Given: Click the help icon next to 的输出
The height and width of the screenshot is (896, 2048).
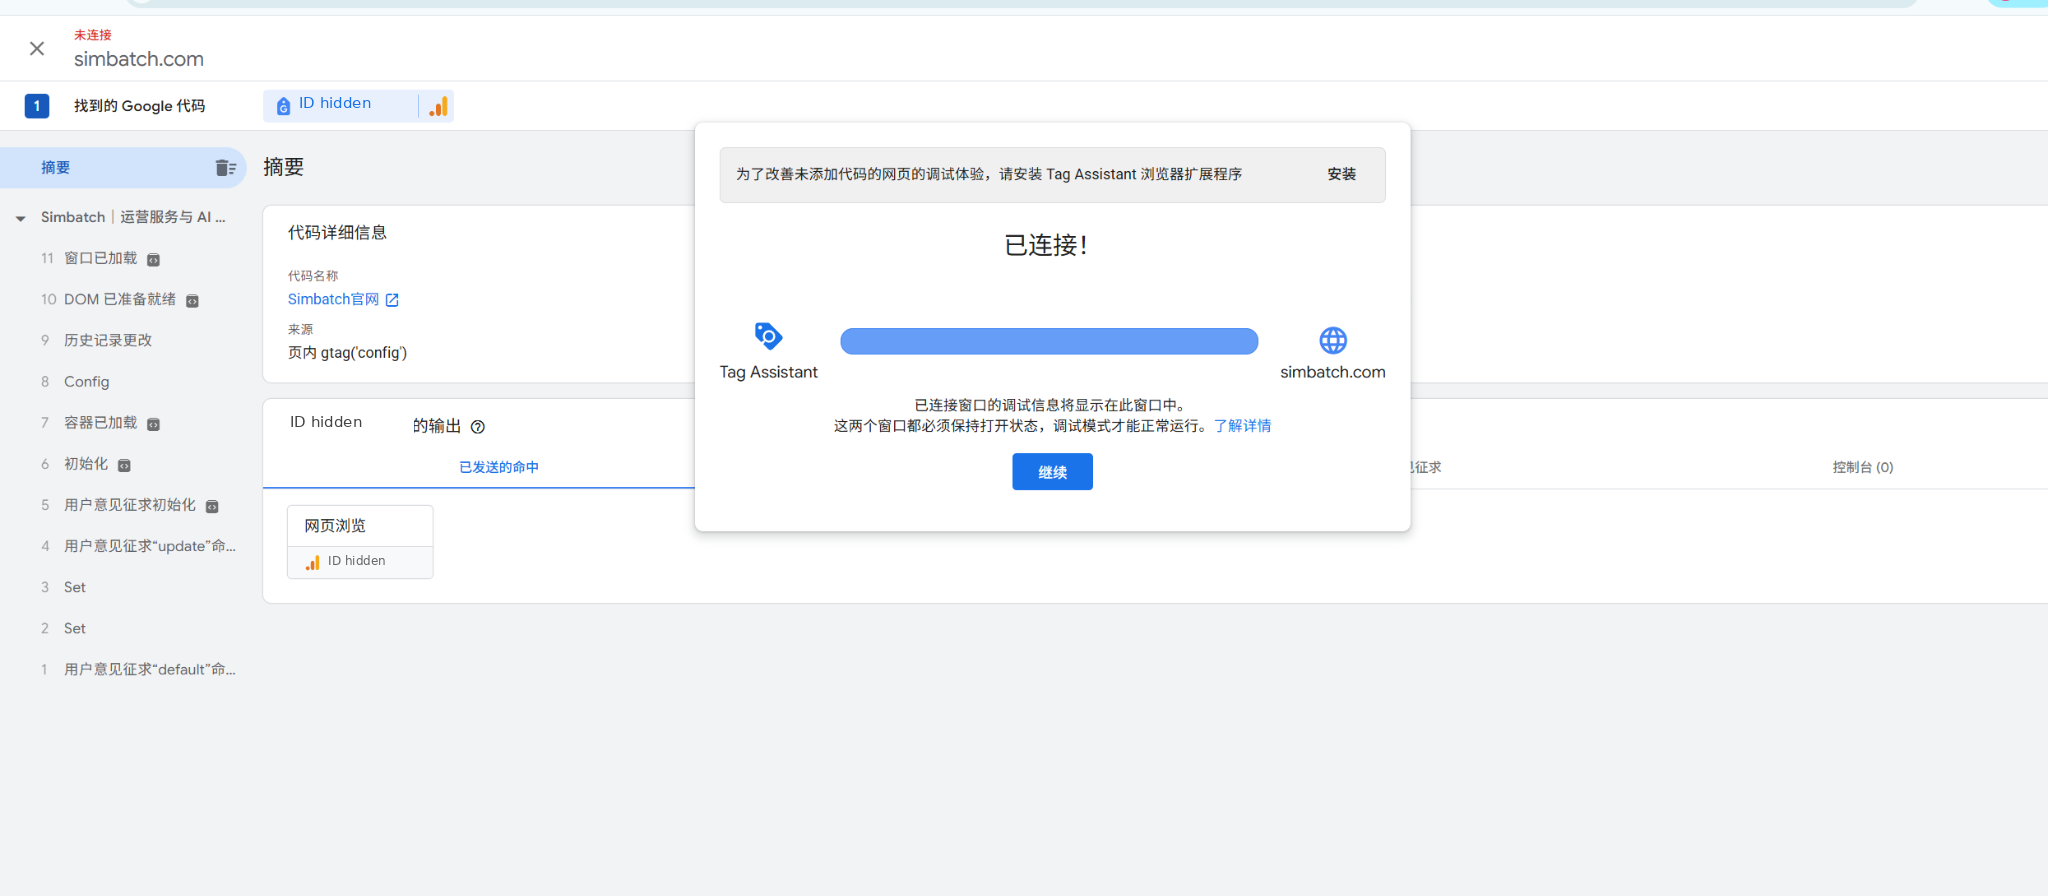Looking at the screenshot, I should 478,427.
